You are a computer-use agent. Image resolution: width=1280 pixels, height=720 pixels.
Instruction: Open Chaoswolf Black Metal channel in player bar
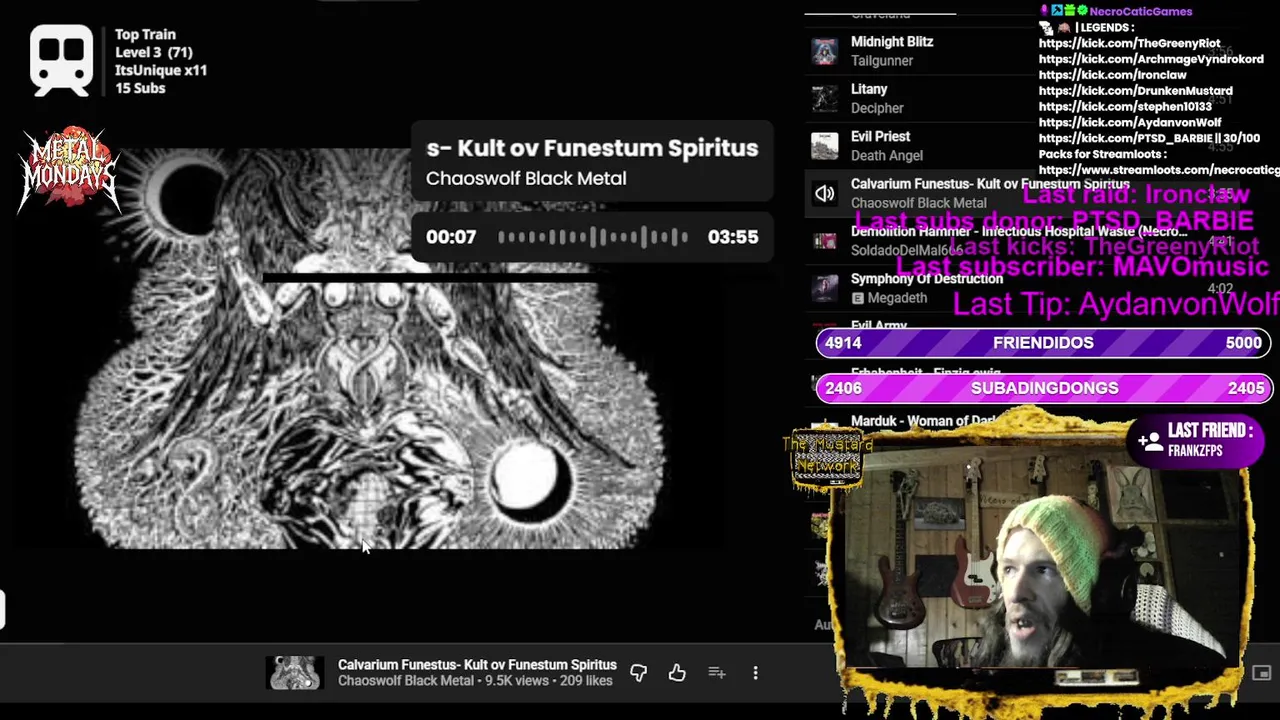406,681
